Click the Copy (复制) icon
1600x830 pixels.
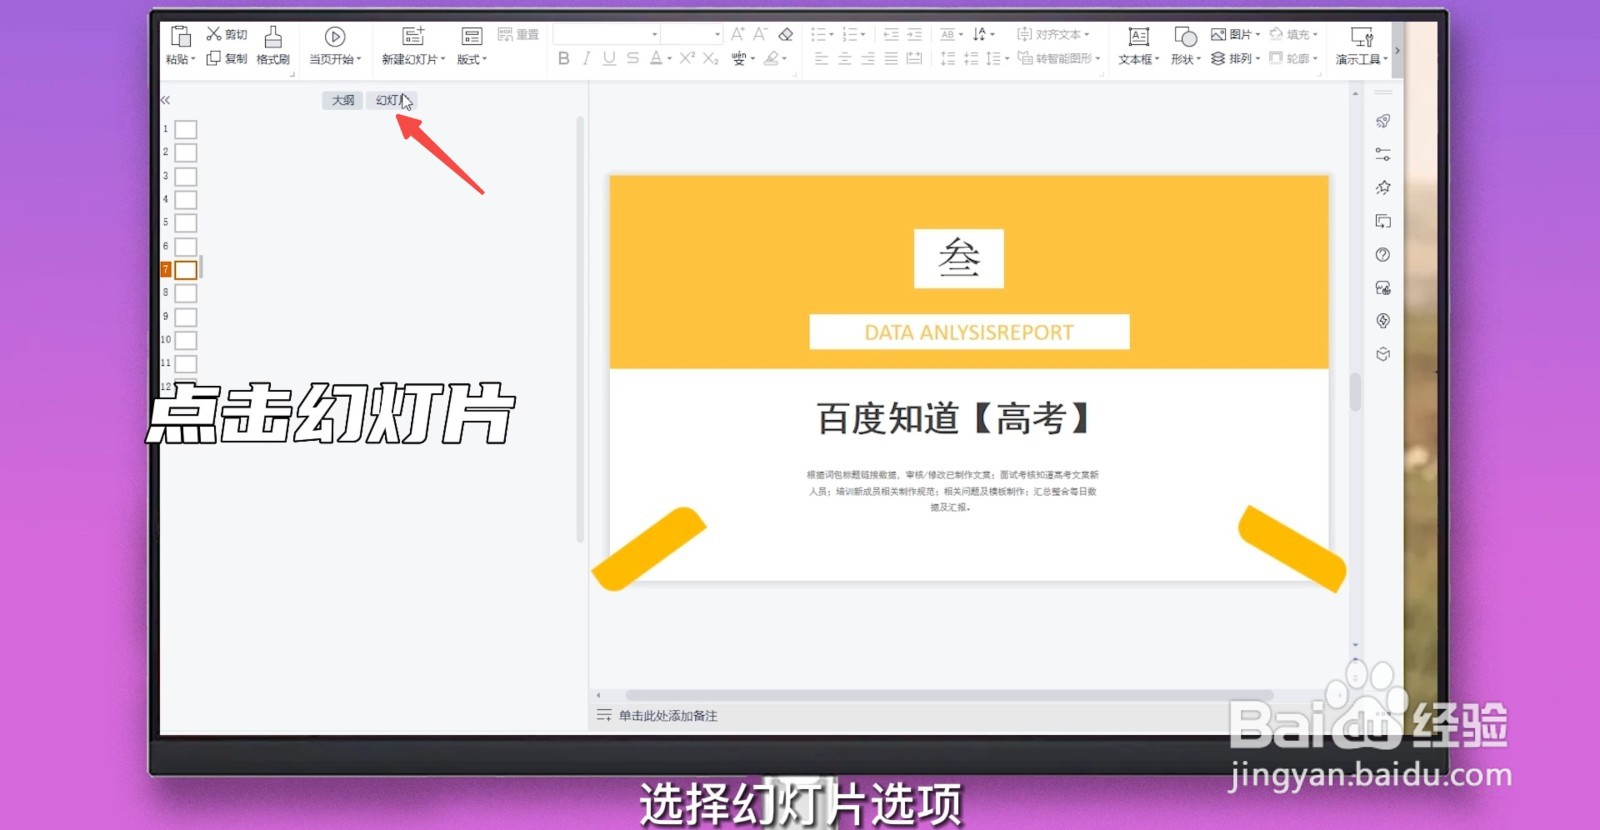(x=214, y=59)
